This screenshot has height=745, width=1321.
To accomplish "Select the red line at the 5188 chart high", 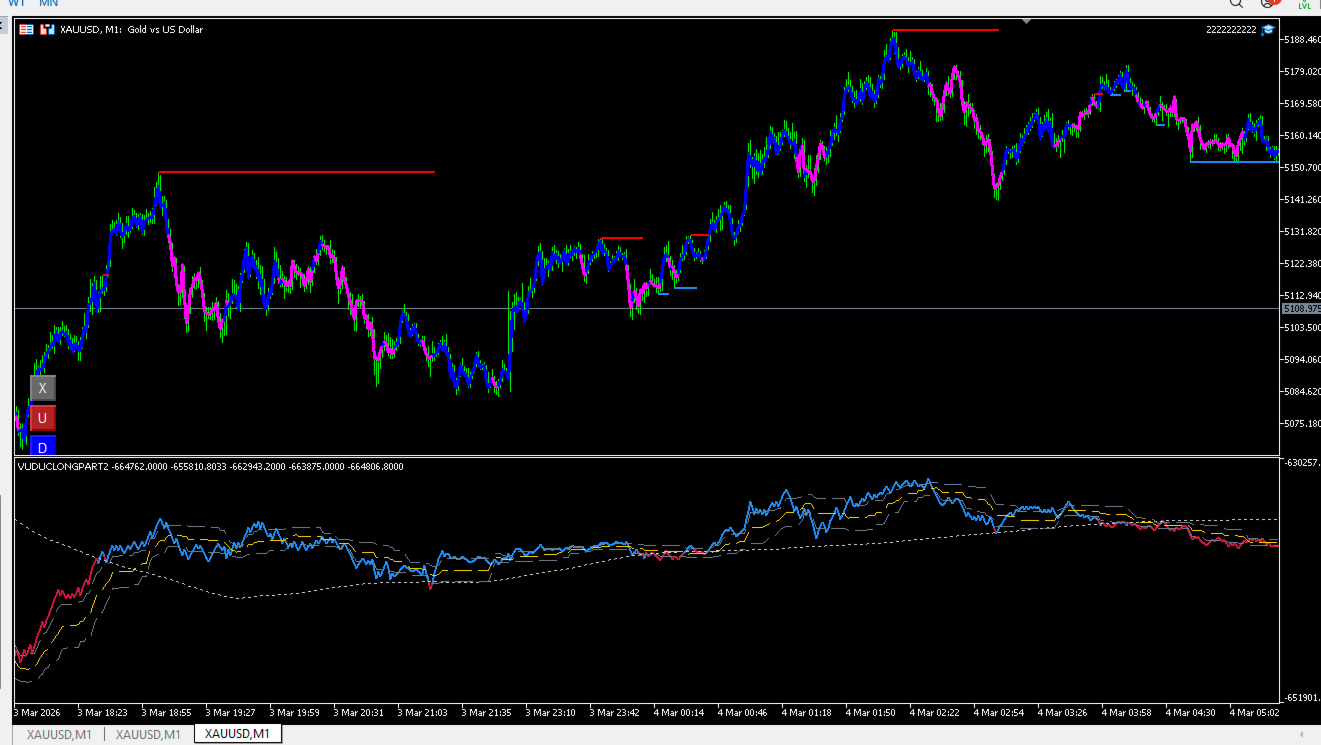I will point(946,30).
